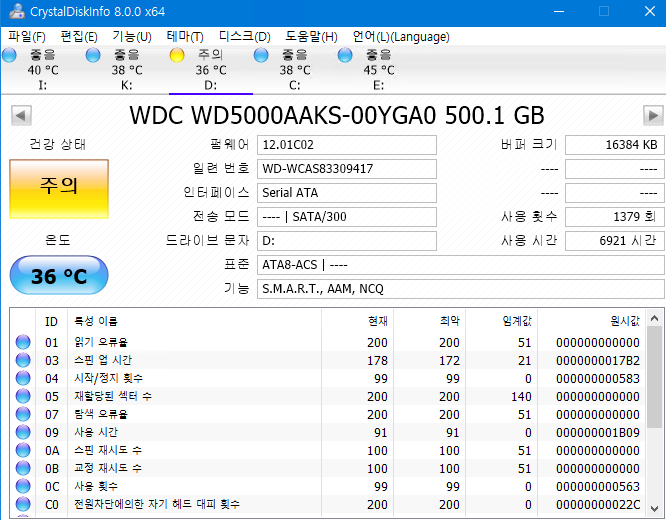Click the interface field Serial ATA
This screenshot has width=666, height=520.
click(x=347, y=193)
